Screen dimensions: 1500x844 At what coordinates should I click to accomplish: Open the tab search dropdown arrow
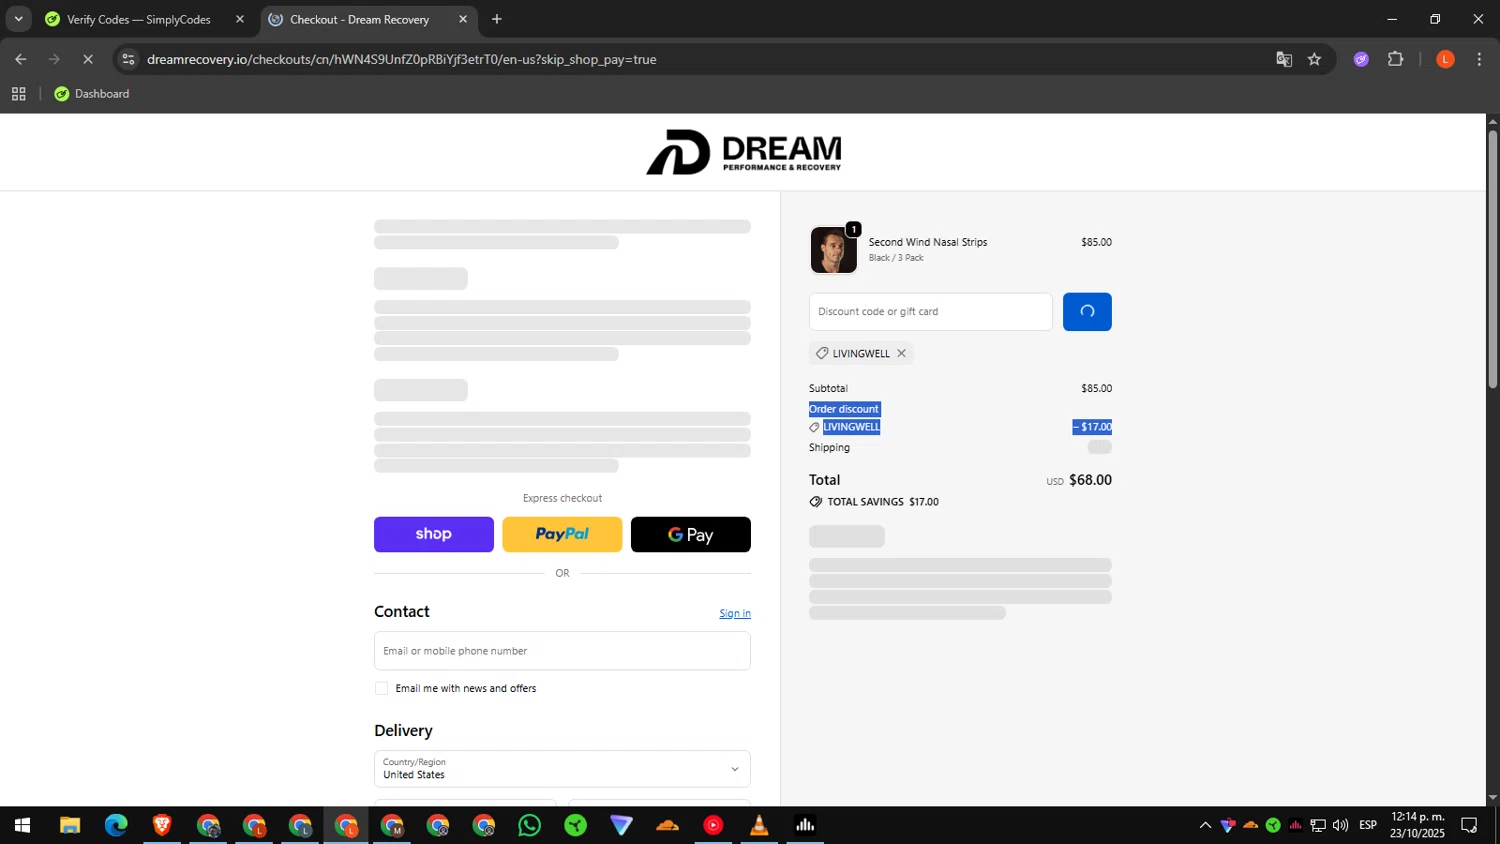tap(18, 19)
